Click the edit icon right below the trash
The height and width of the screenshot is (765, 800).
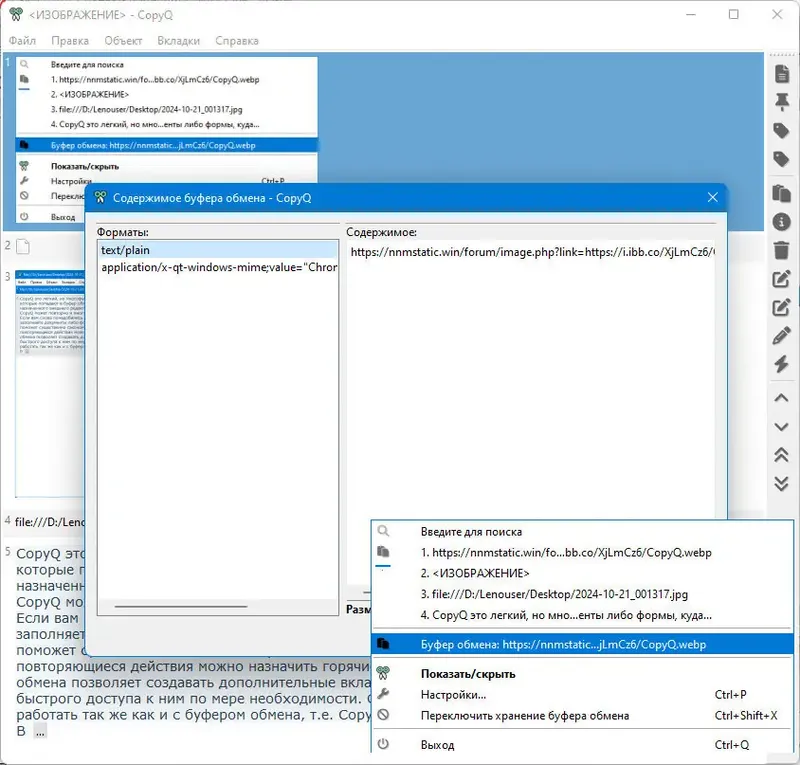pos(782,279)
